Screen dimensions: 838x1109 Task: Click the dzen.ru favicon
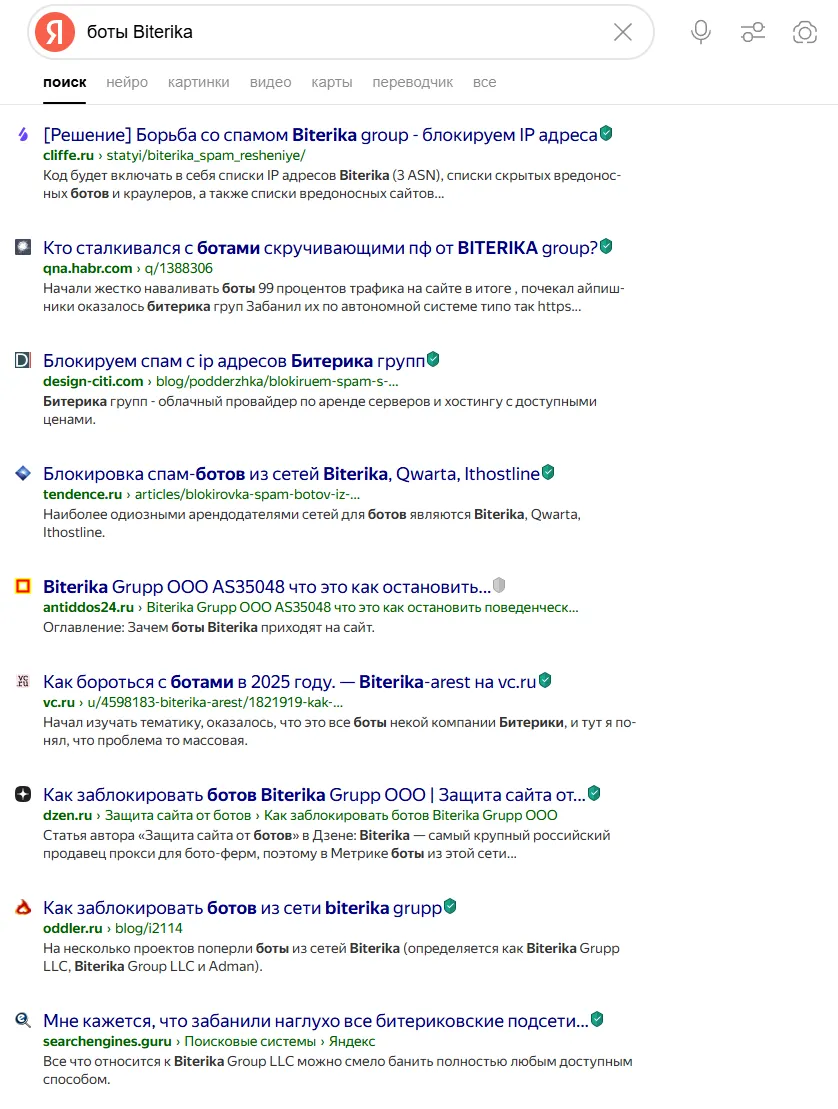(x=23, y=794)
